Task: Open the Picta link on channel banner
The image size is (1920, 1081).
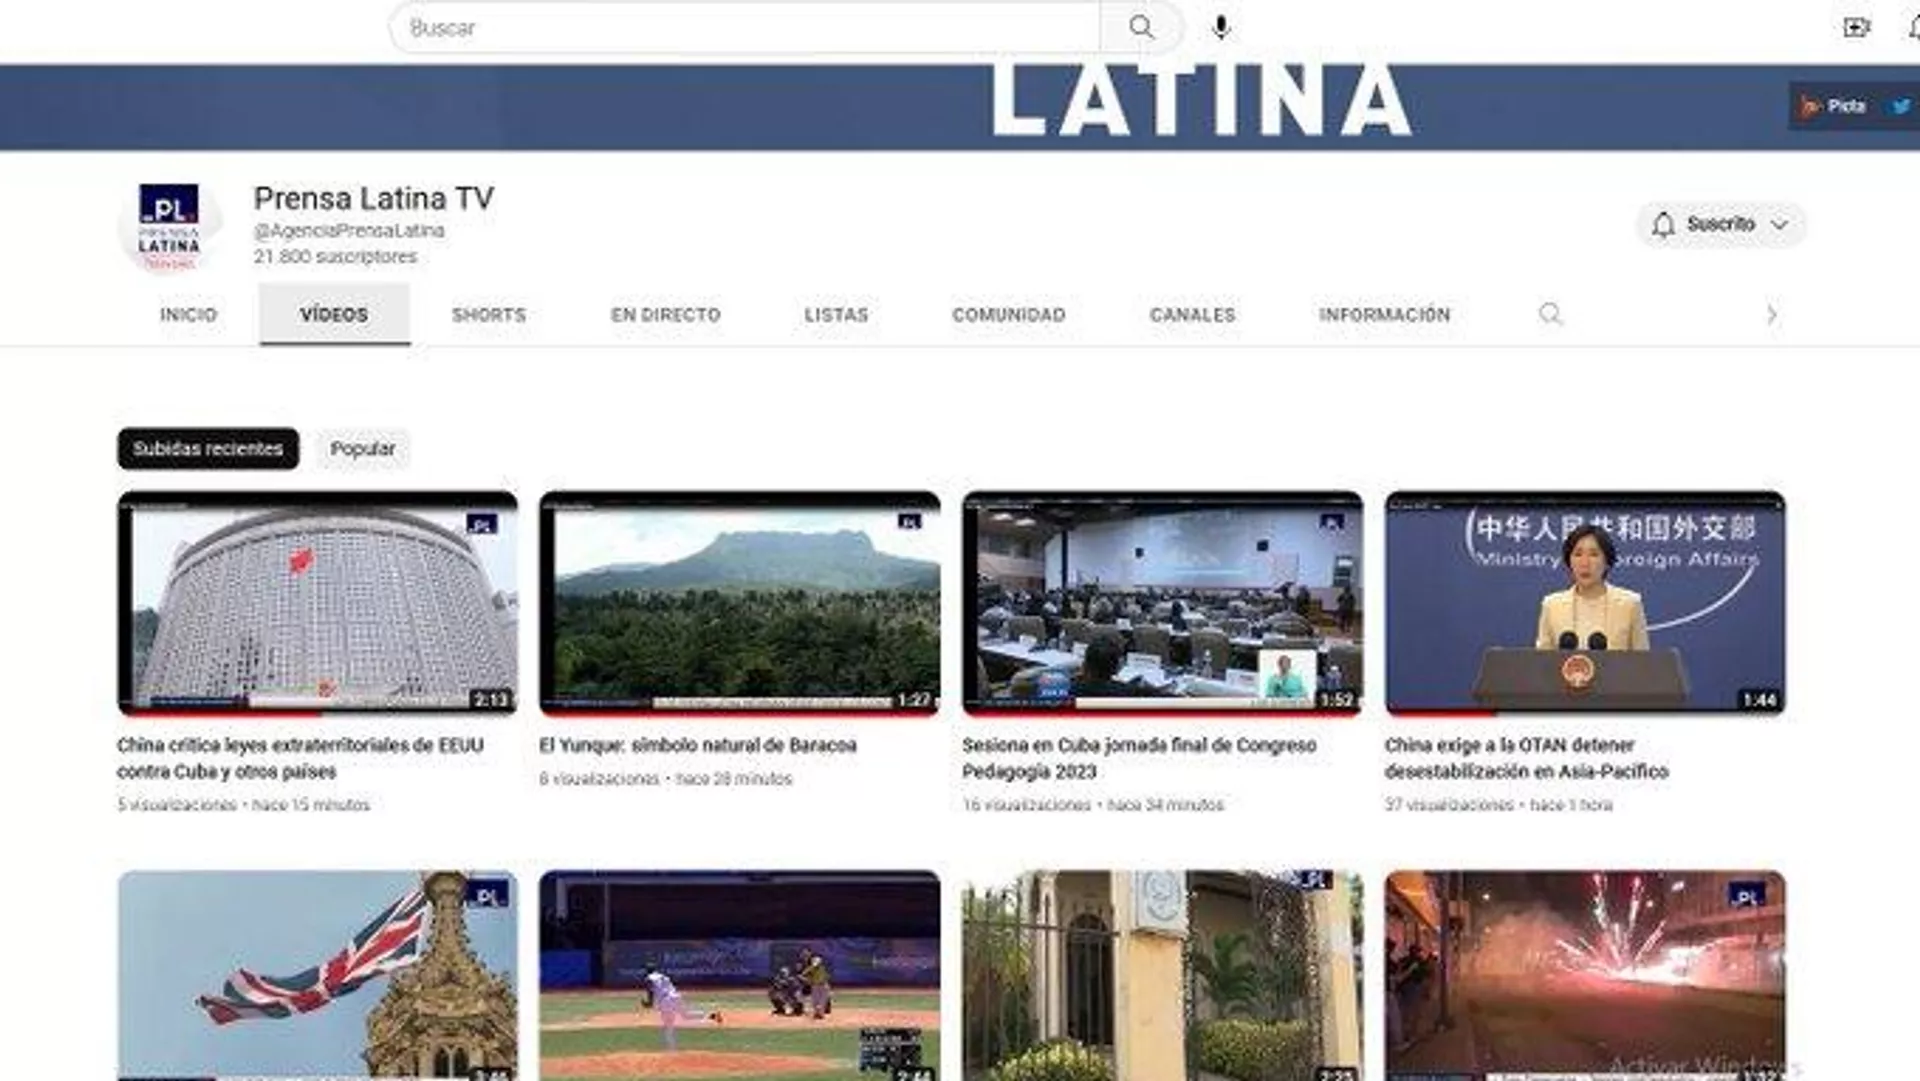Action: coord(1833,106)
